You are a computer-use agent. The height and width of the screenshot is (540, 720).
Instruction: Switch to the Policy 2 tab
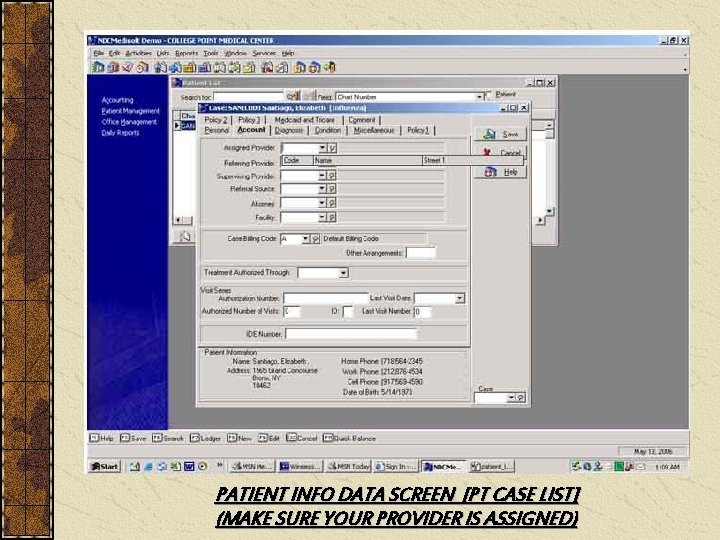click(216, 120)
